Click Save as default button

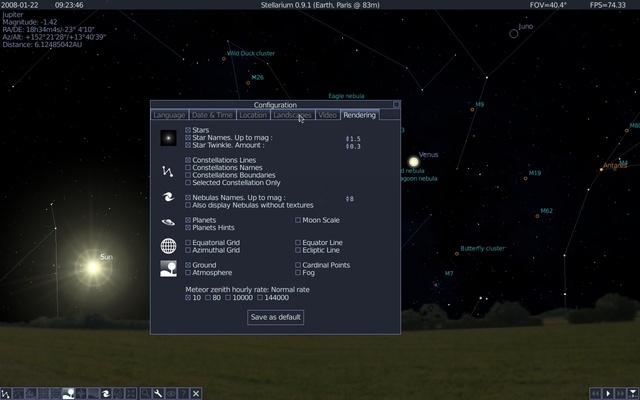(x=276, y=317)
